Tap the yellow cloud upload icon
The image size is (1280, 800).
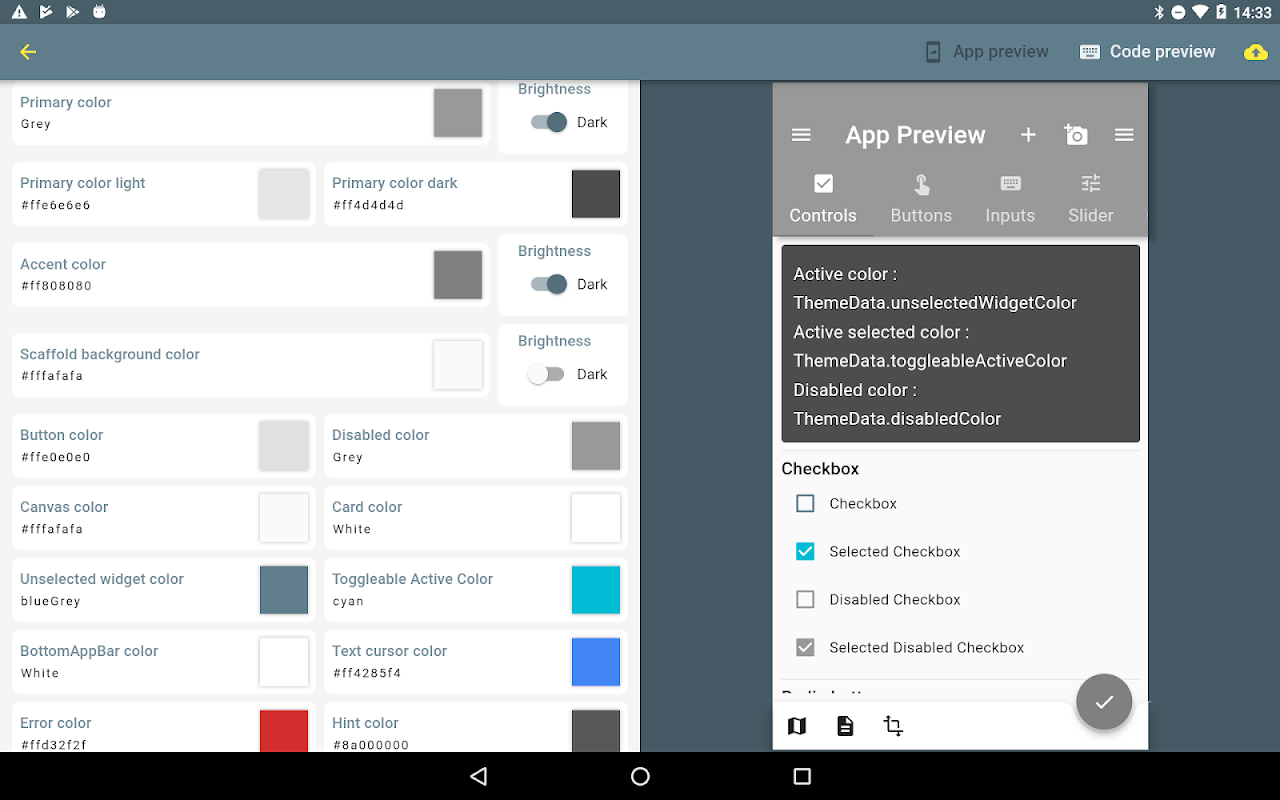click(x=1255, y=52)
